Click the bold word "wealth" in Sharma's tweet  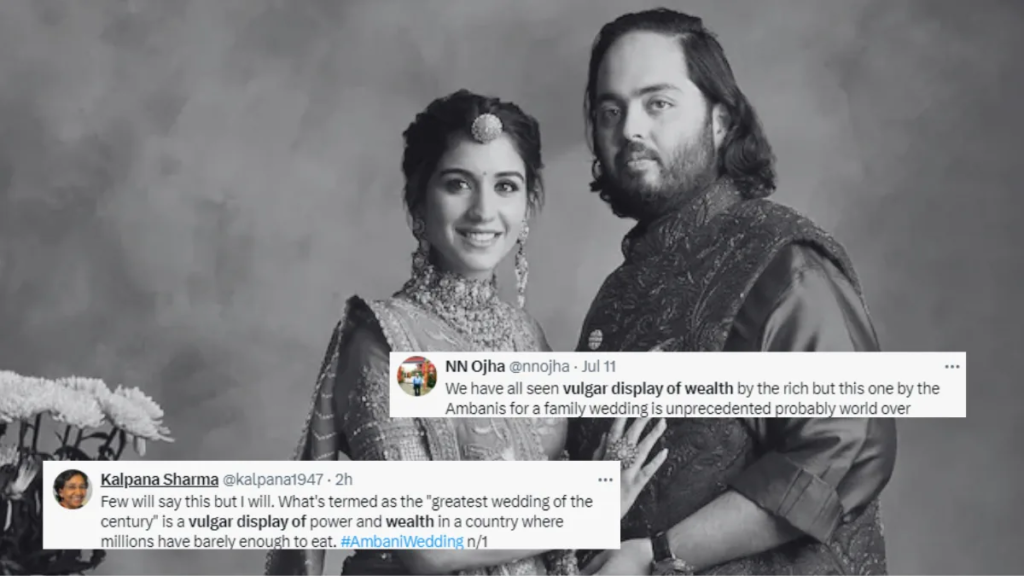(x=409, y=522)
